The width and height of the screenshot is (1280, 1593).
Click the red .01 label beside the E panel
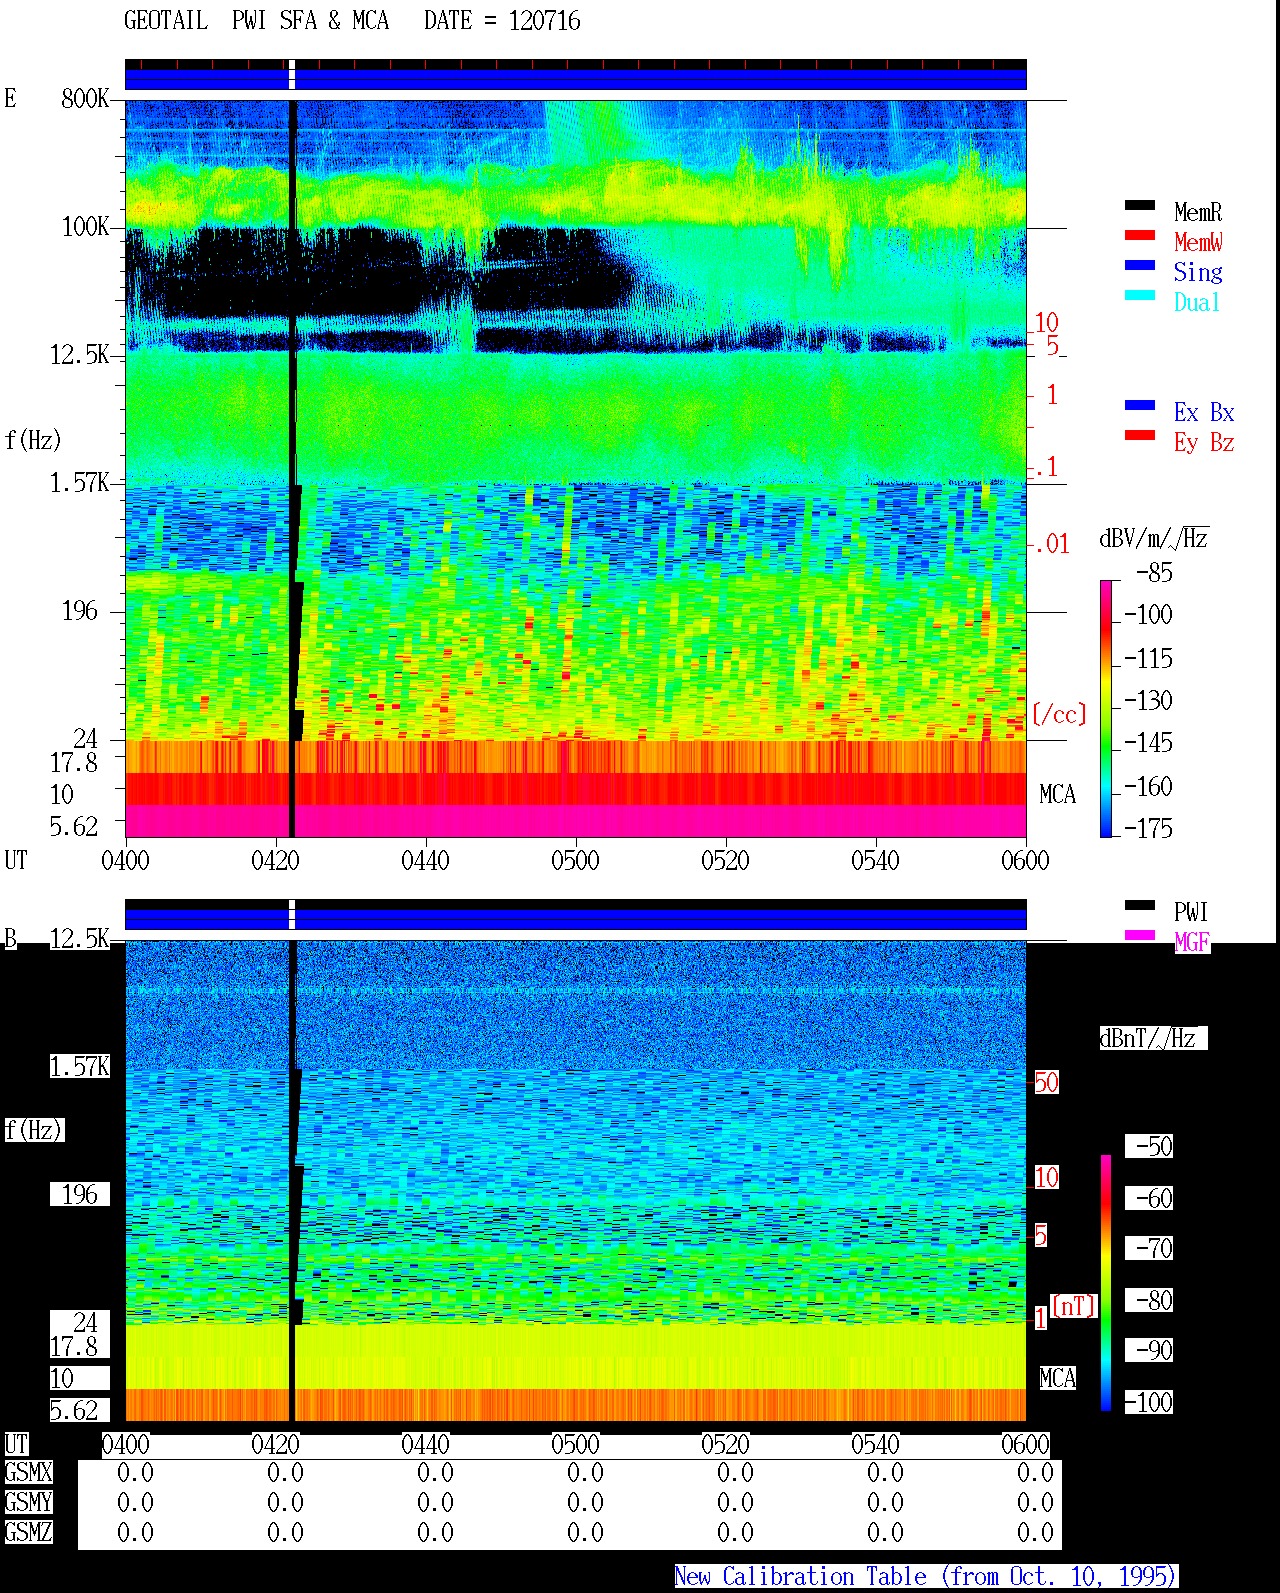pos(1051,545)
